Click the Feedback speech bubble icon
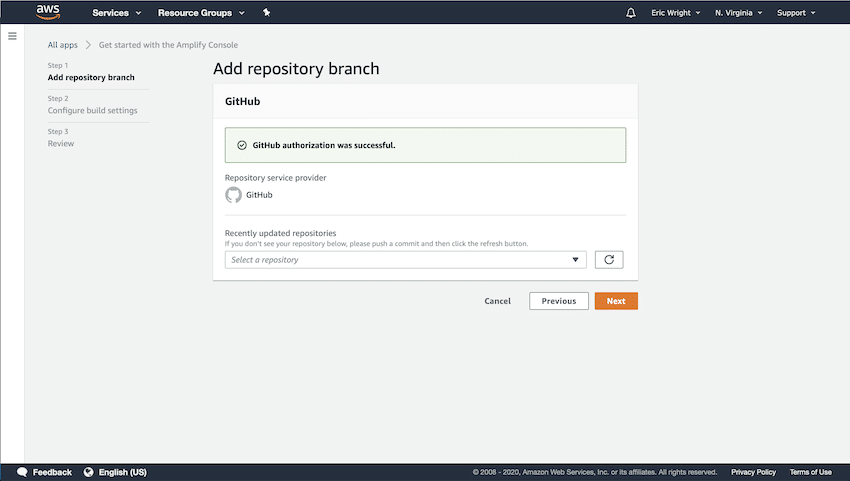This screenshot has height=481, width=850. (x=22, y=472)
